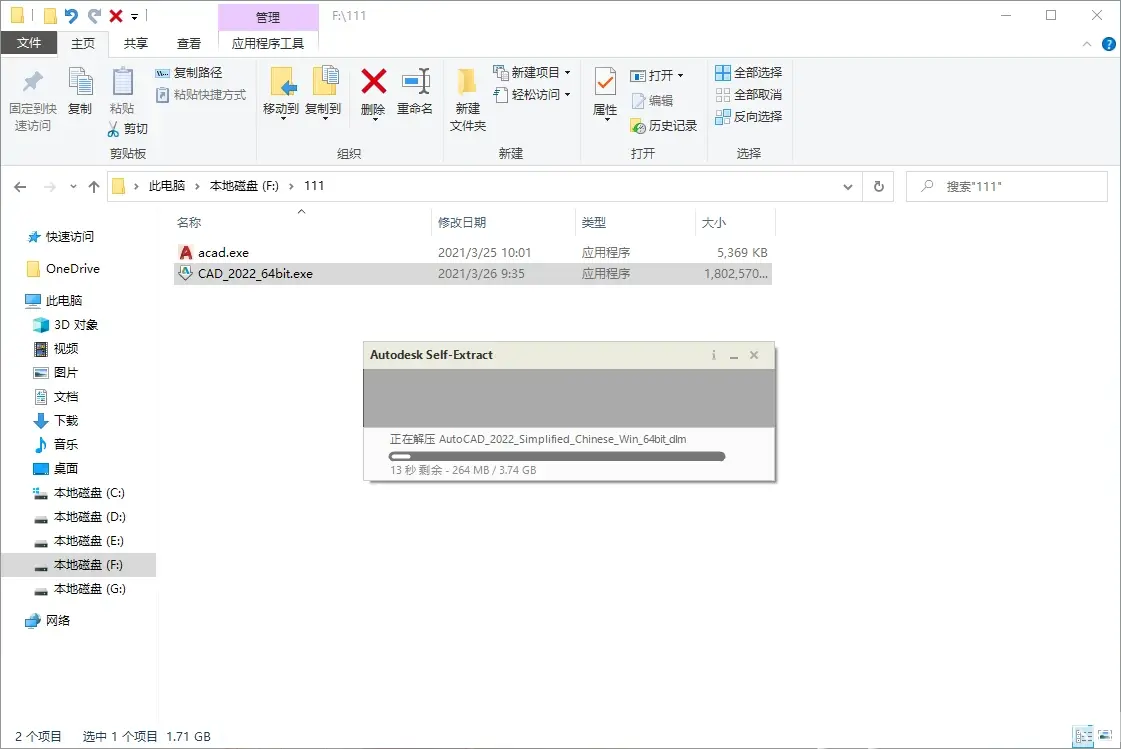Switch to the 应用程序工具 tab

(x=268, y=44)
